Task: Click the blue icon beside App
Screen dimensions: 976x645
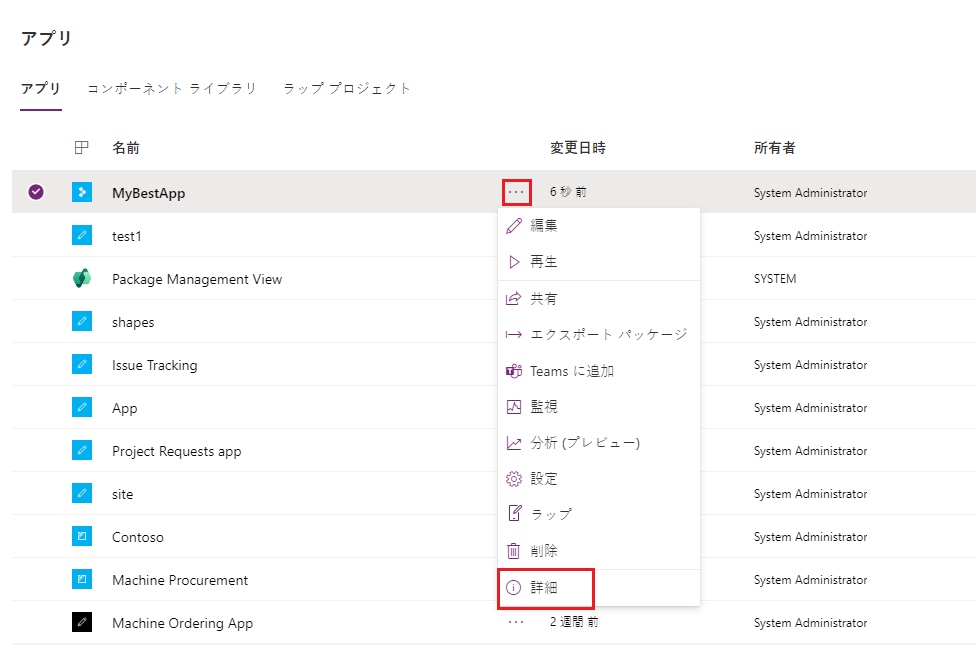Action: 82,407
